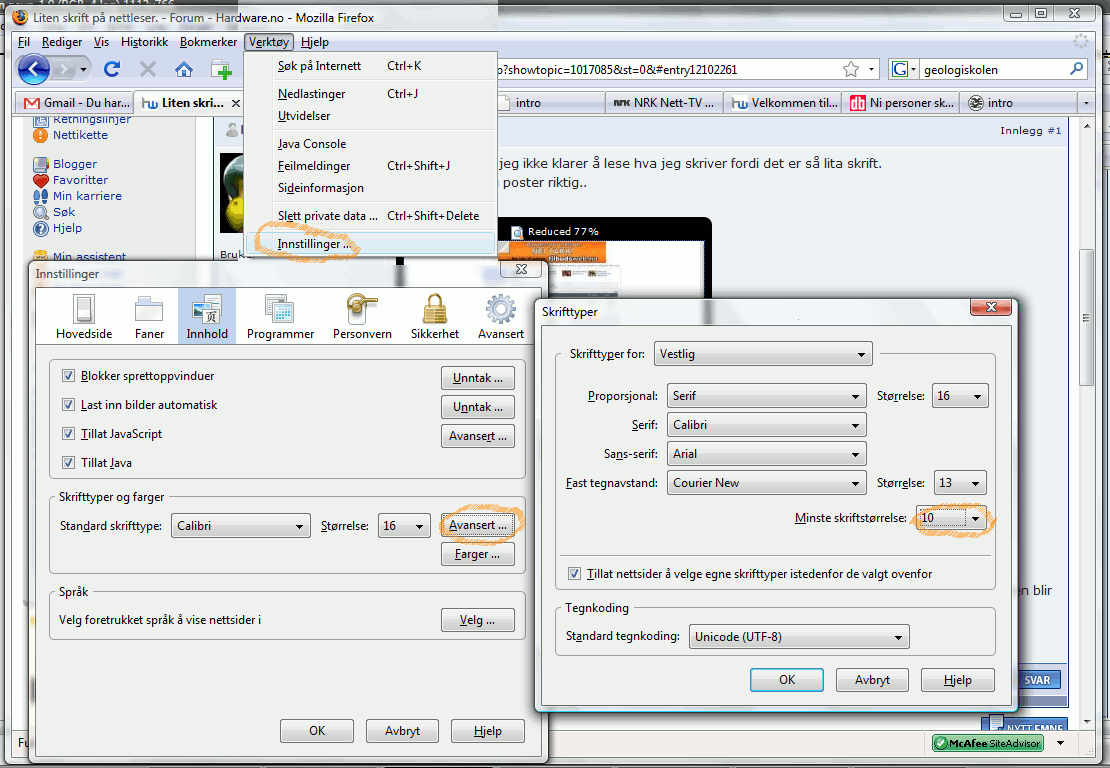This screenshot has width=1110, height=768.
Task: Bookmark the page with the star icon
Action: pos(851,69)
